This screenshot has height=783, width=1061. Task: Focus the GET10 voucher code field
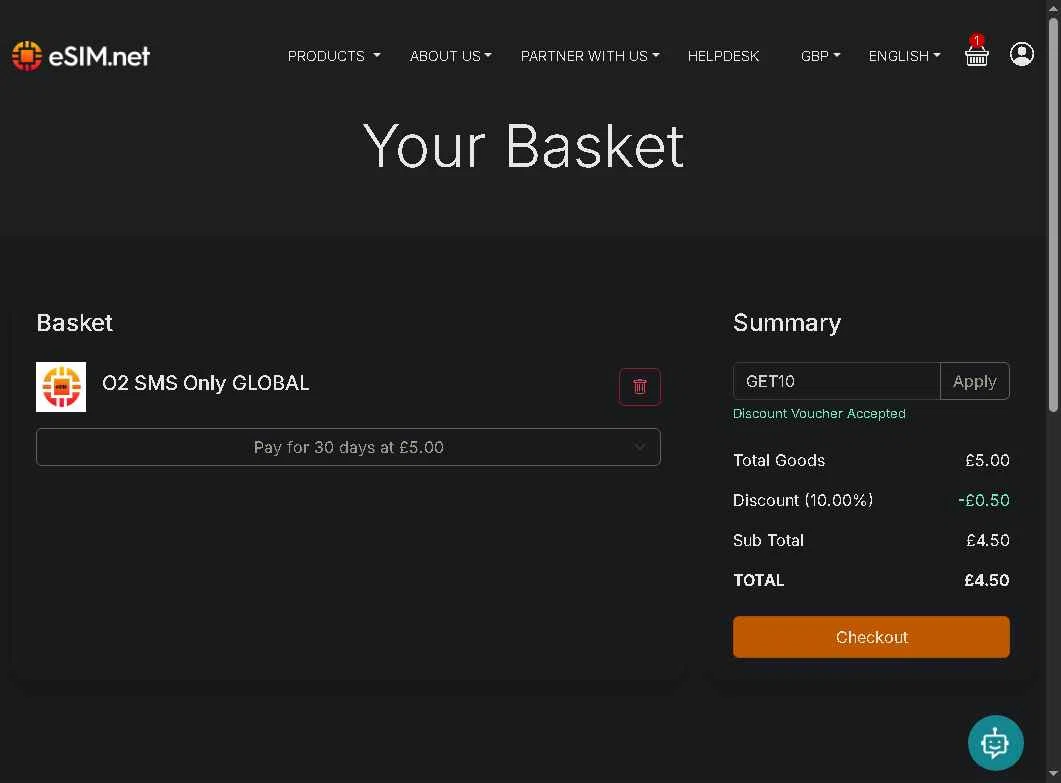836,381
